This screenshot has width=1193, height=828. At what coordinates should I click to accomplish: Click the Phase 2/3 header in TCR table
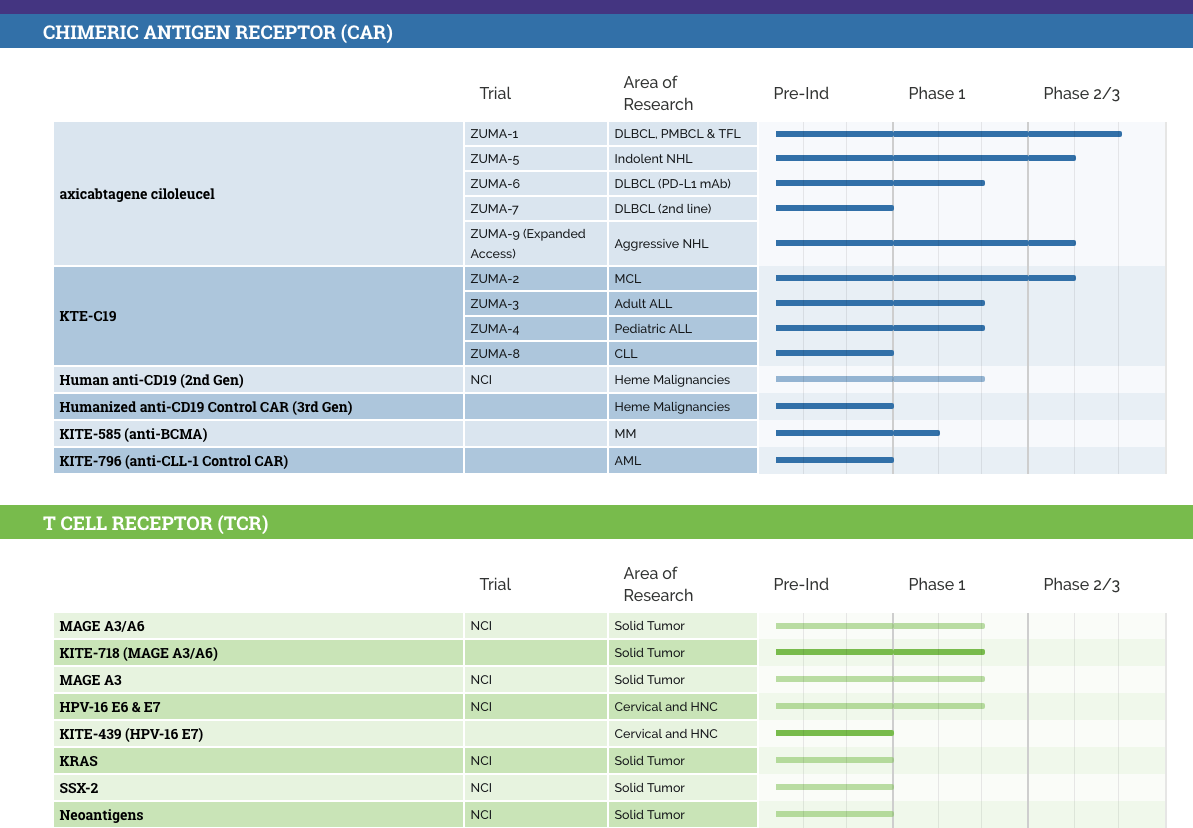tap(1081, 584)
